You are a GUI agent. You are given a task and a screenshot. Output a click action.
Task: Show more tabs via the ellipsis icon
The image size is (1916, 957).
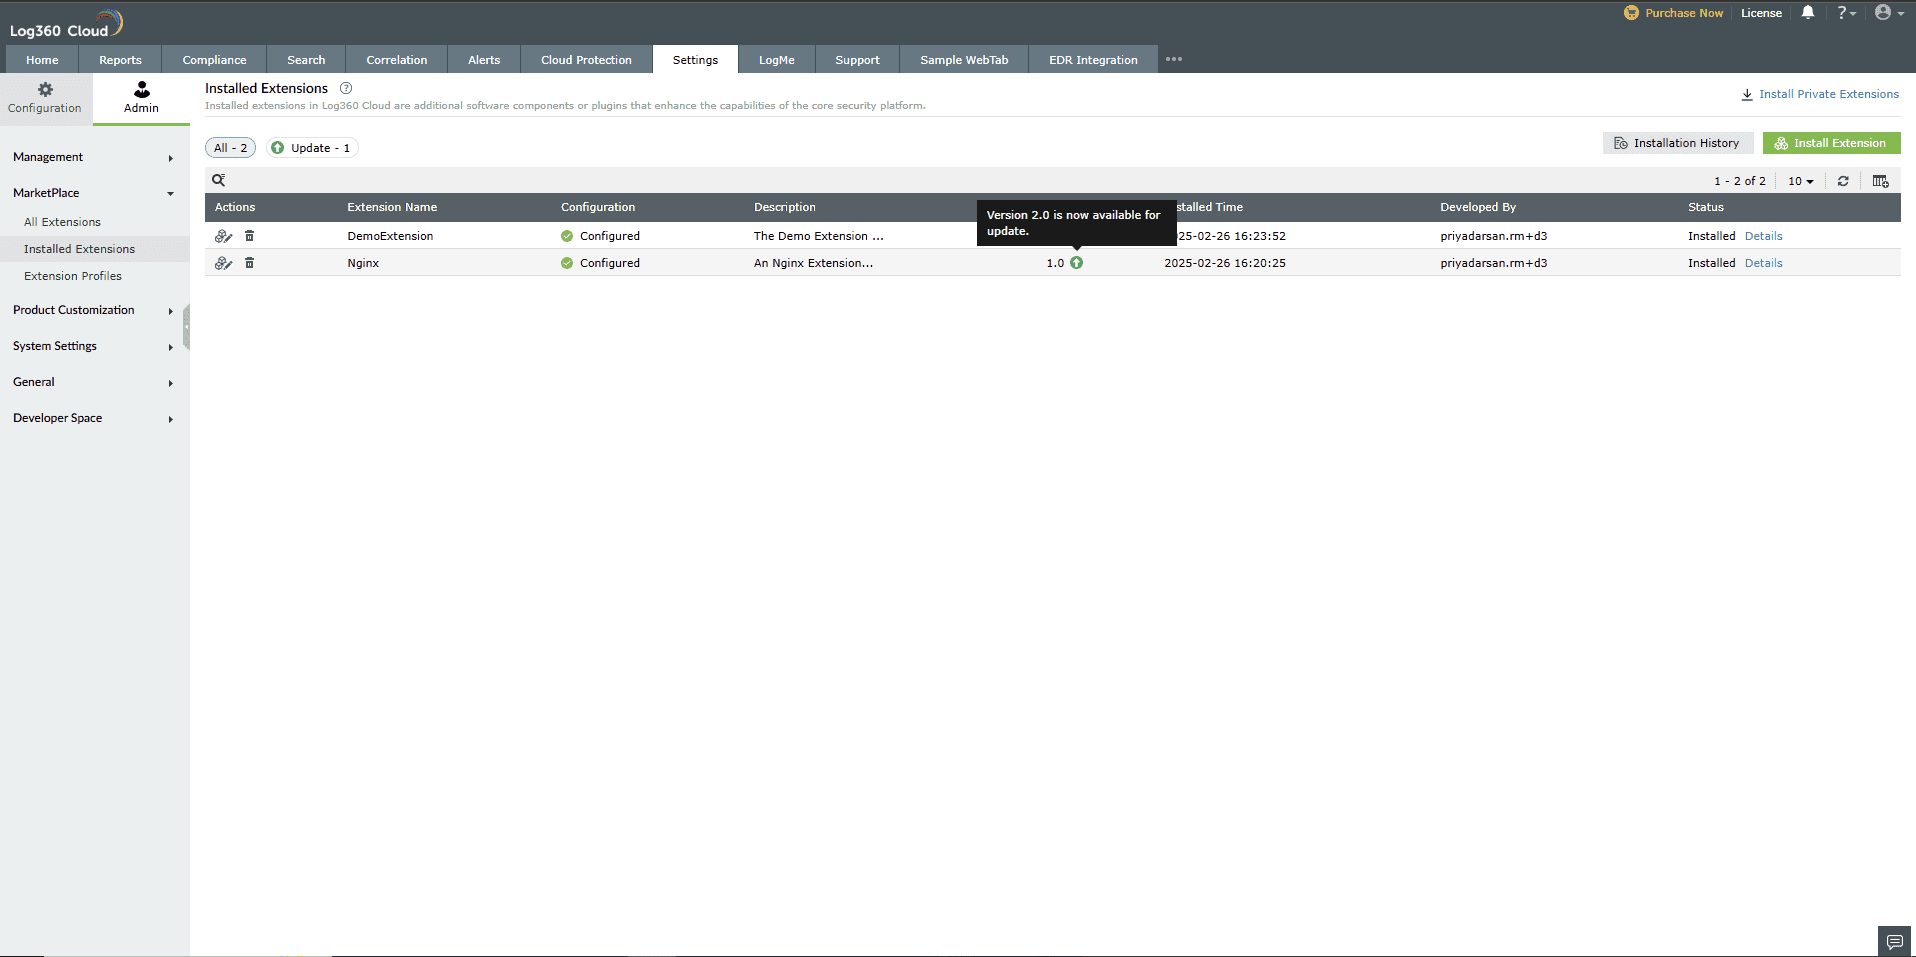click(1174, 59)
